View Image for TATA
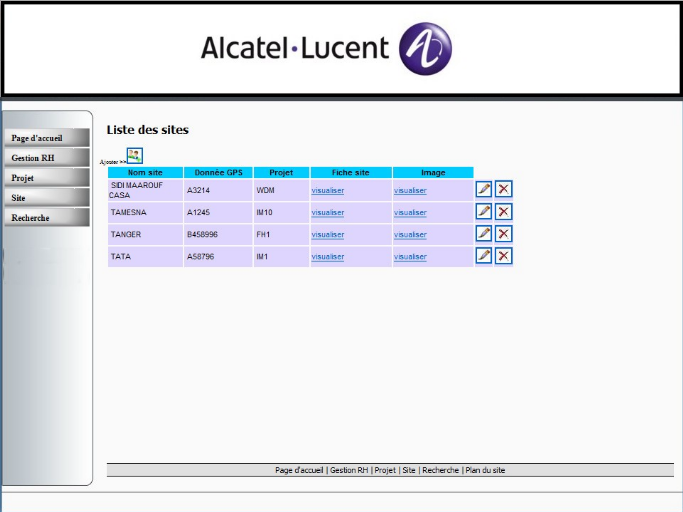Viewport: 683px width, 512px height. (x=410, y=257)
